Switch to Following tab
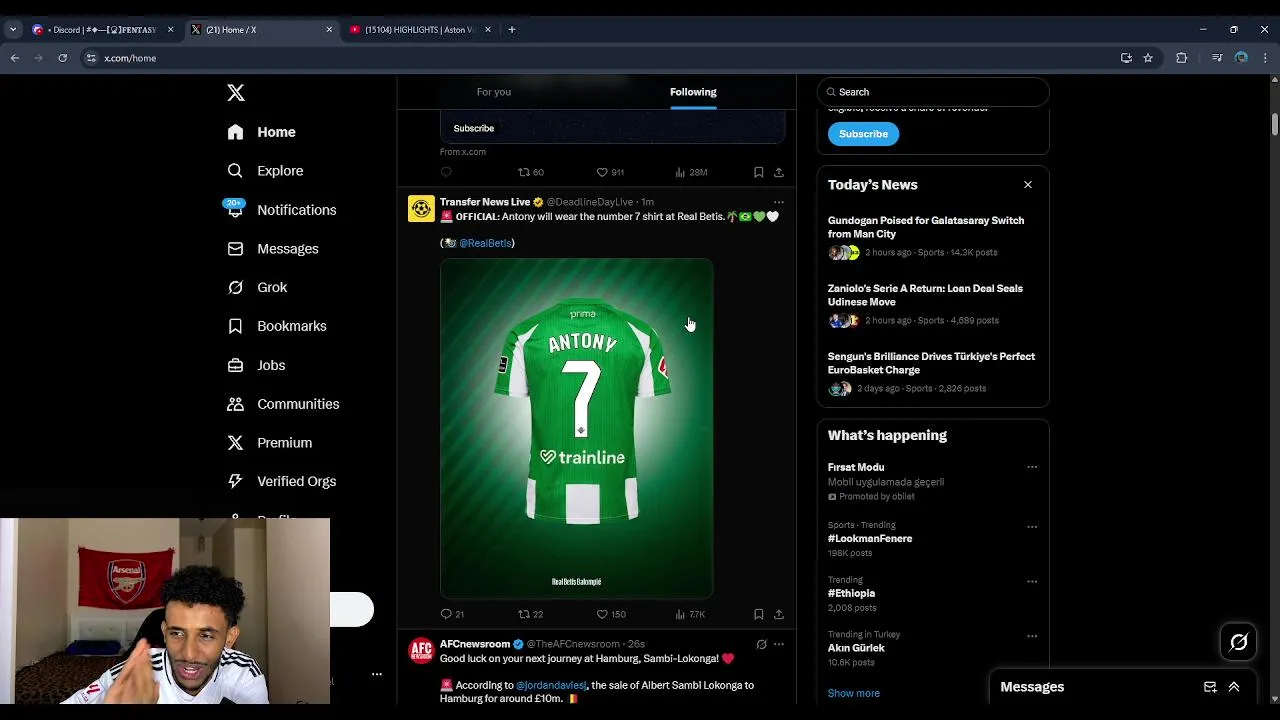This screenshot has width=1280, height=720. pos(693,92)
